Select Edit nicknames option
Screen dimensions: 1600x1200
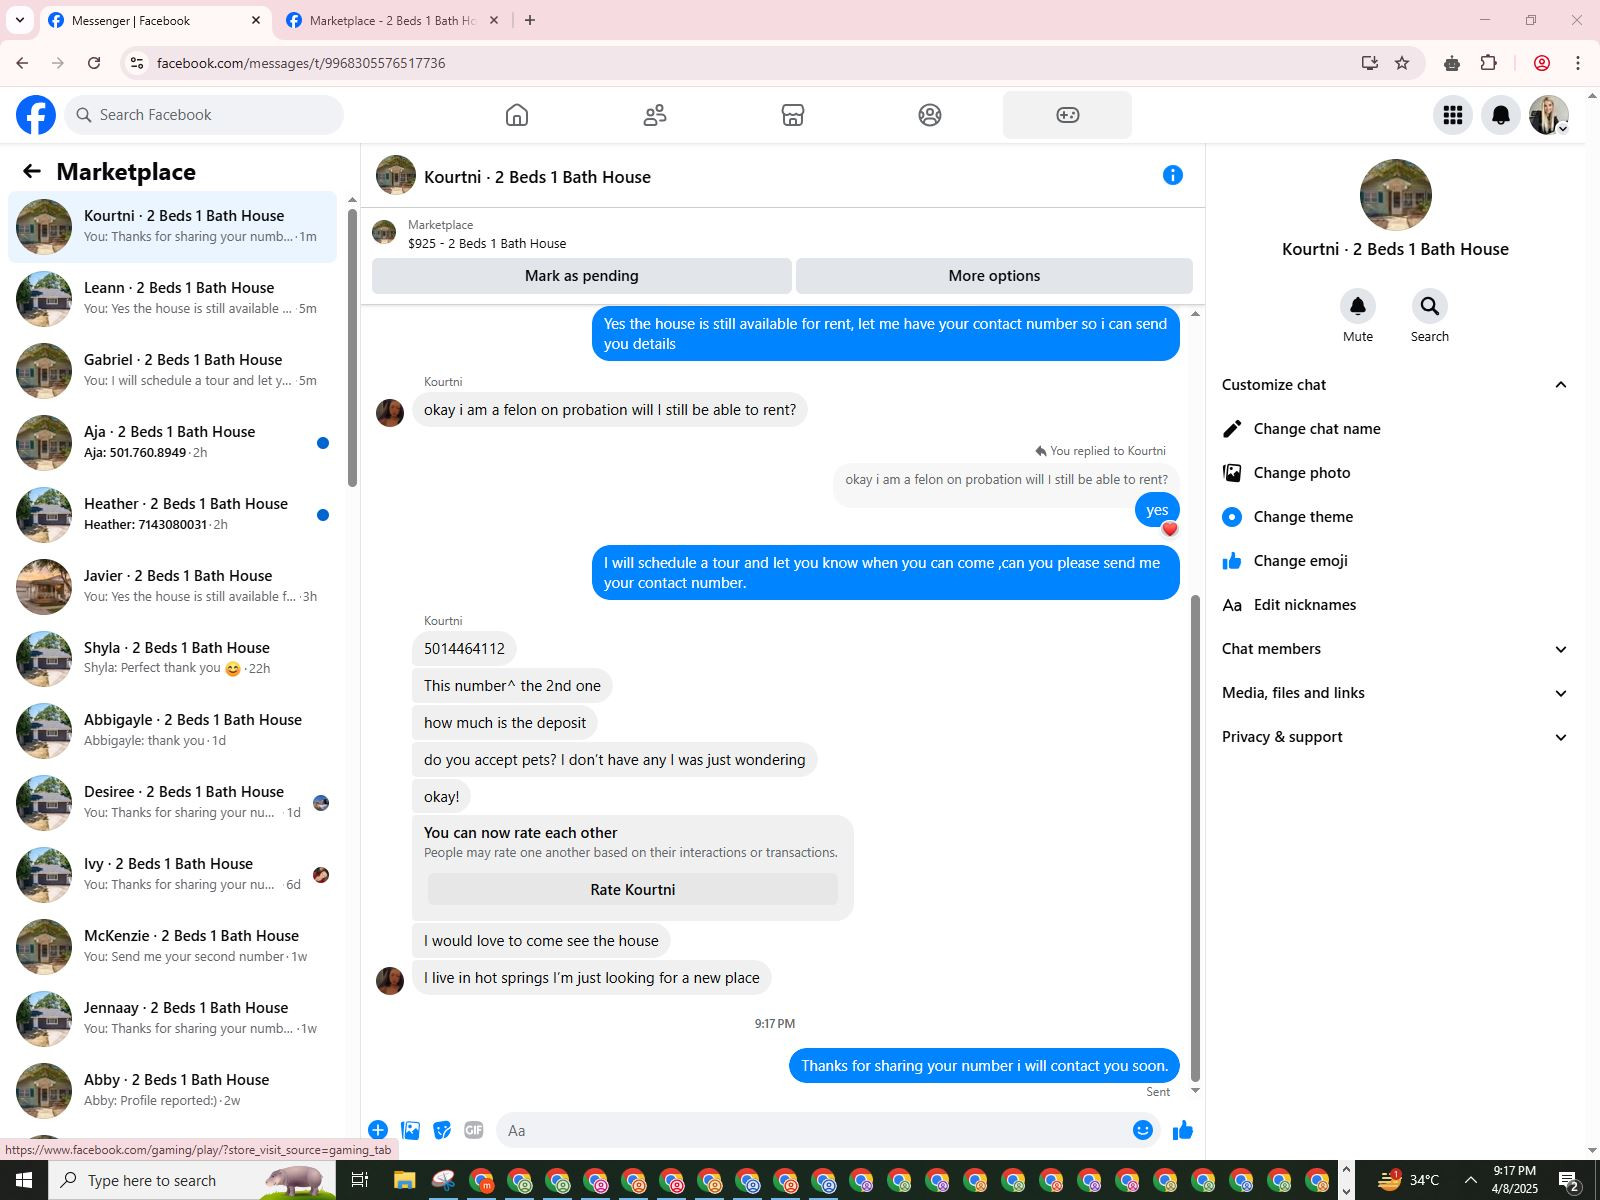point(1395,605)
